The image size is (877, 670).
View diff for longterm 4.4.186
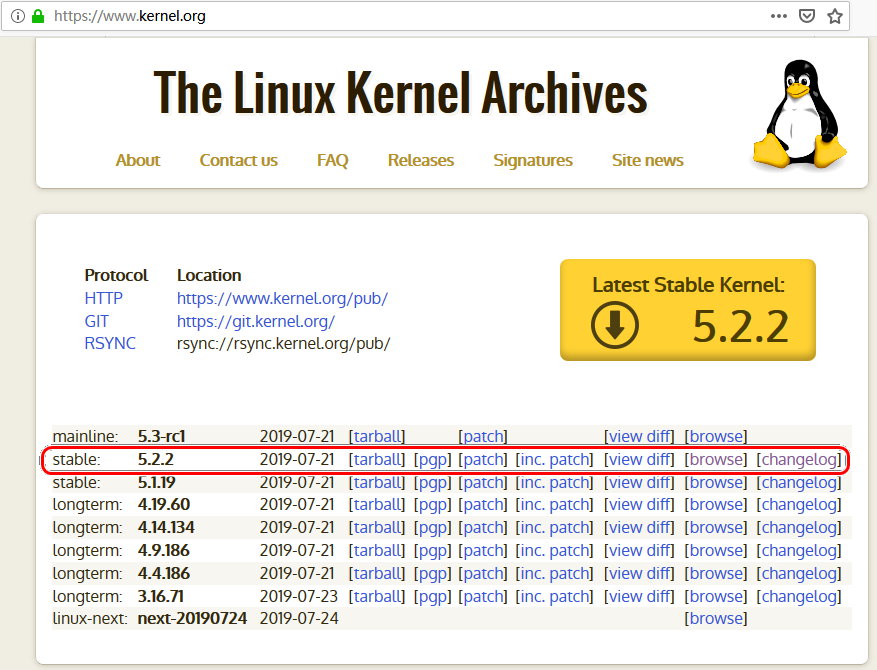[x=639, y=573]
